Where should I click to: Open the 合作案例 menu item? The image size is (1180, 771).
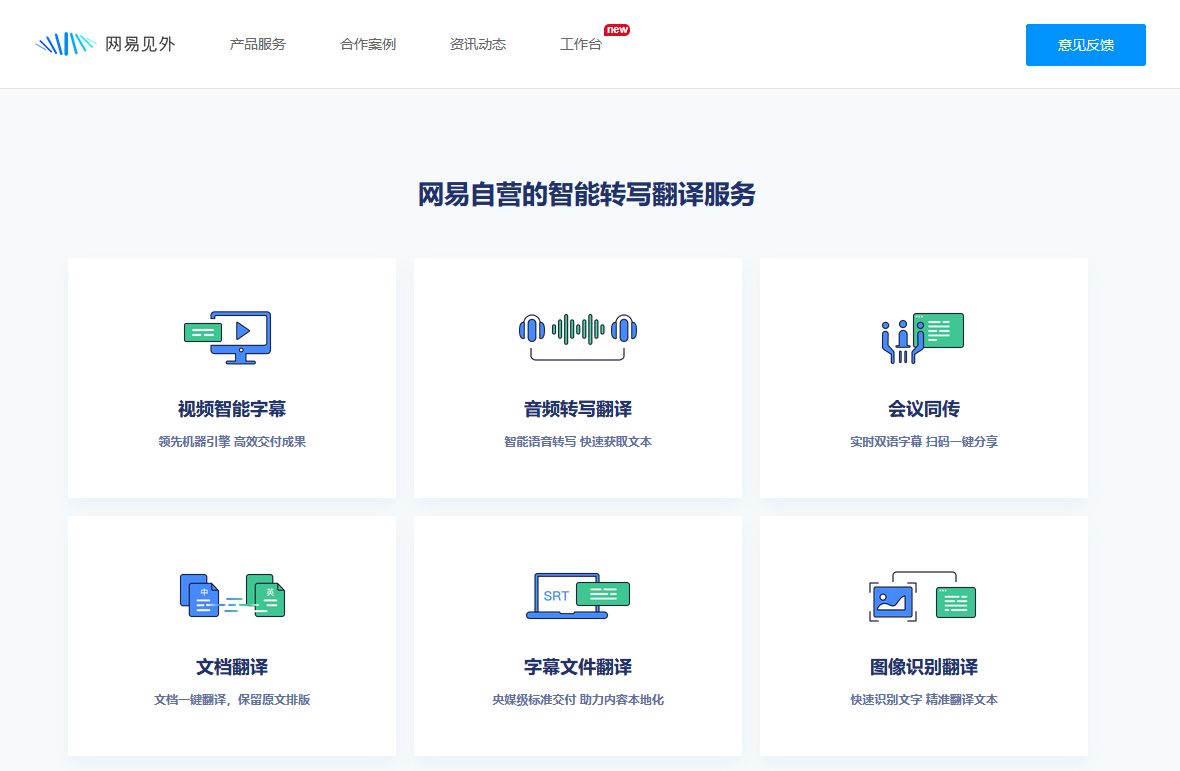pyautogui.click(x=368, y=44)
